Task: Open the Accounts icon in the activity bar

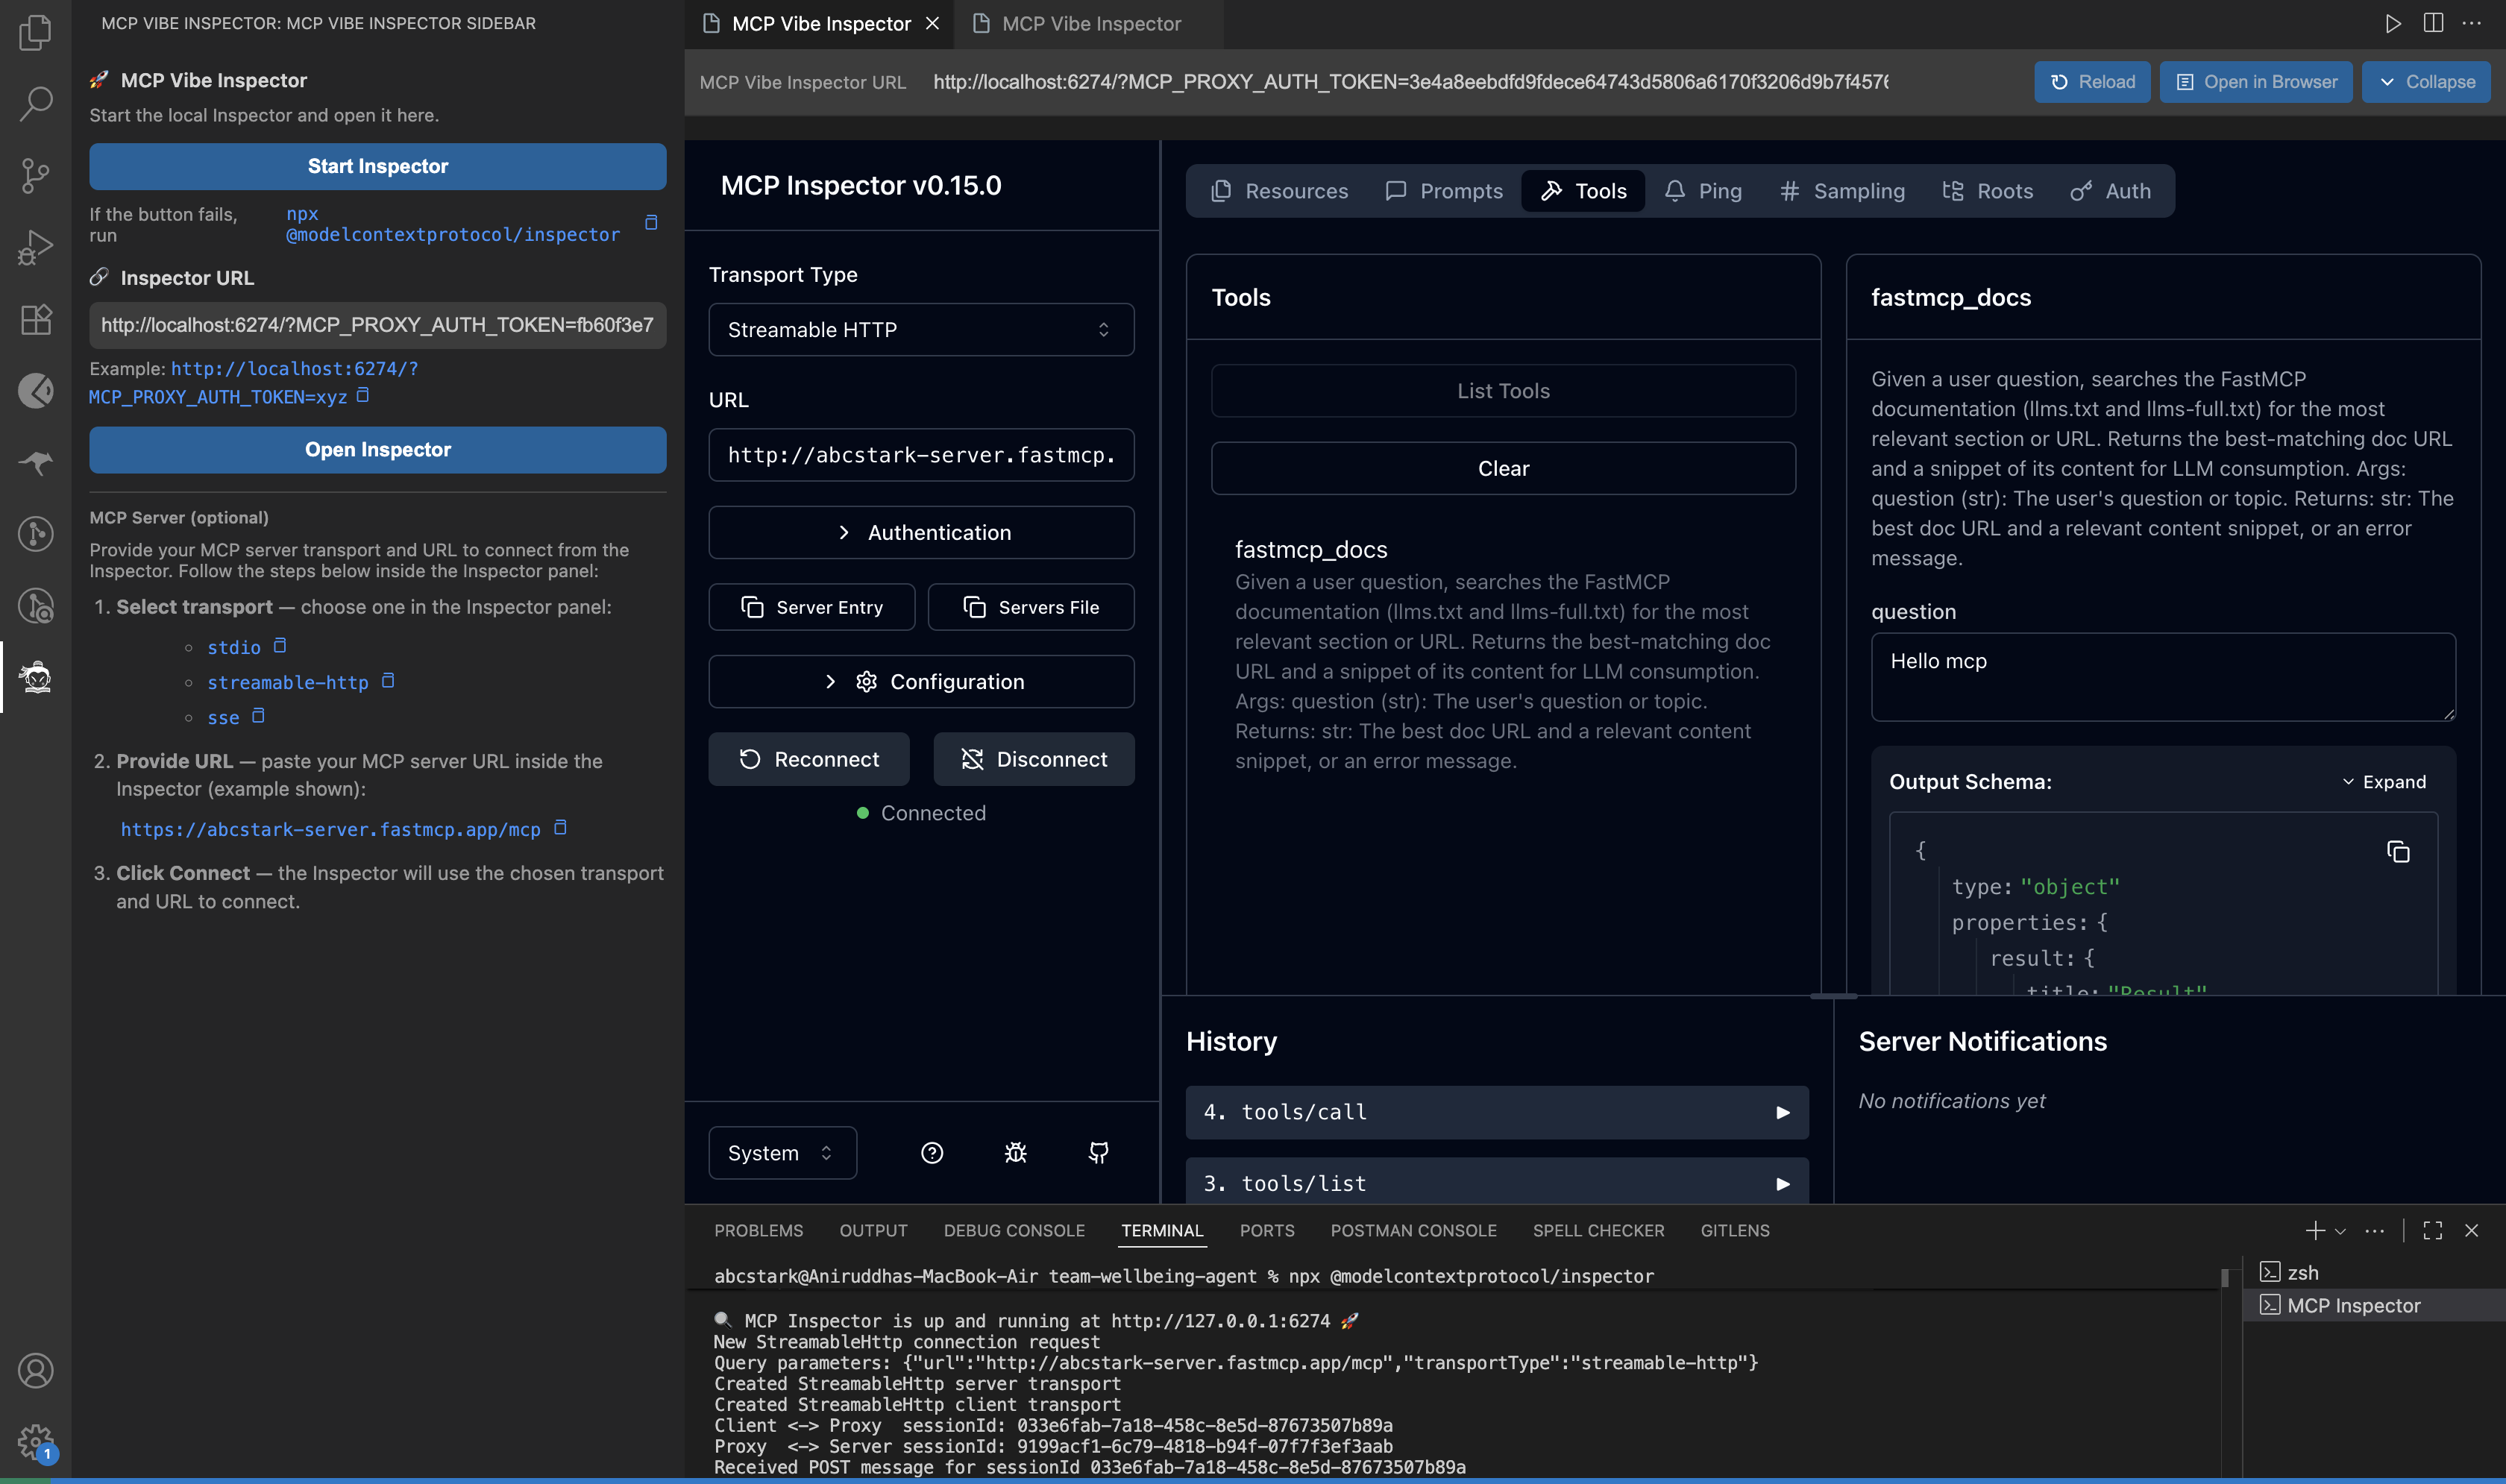Action: pos(35,1370)
